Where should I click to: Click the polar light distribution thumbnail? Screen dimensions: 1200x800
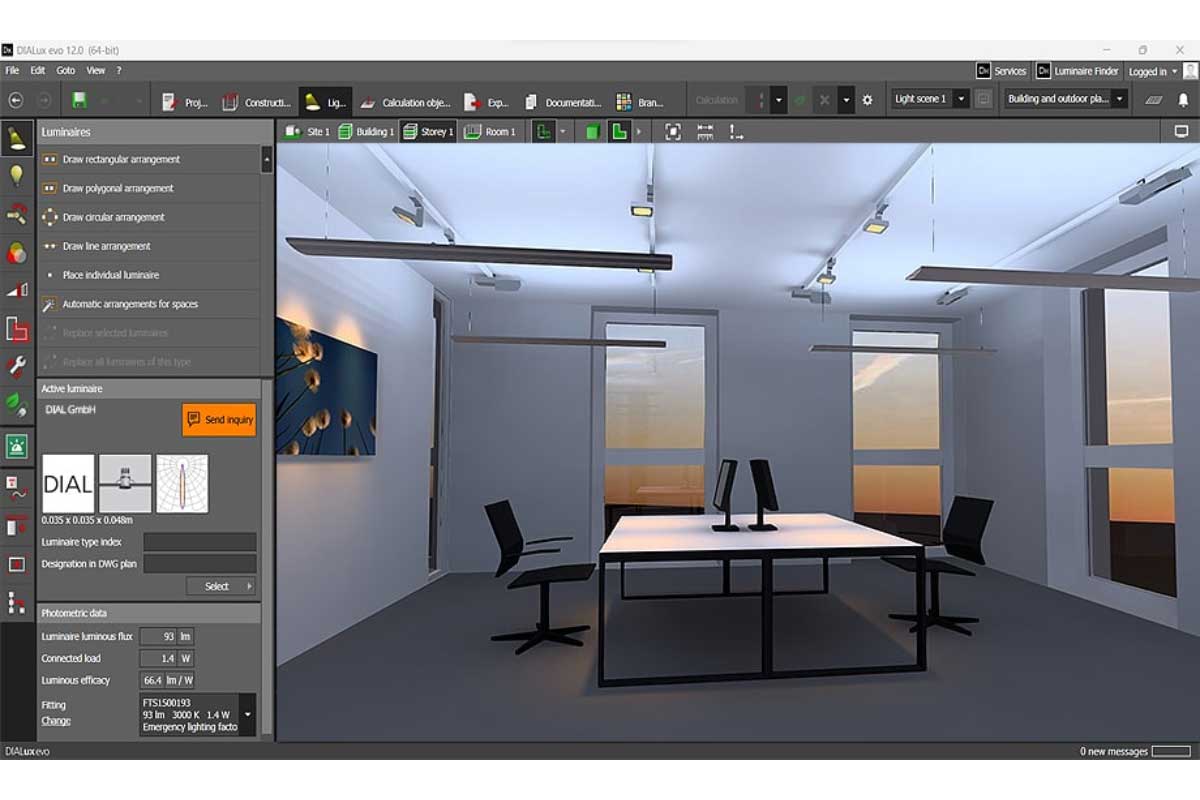[182, 484]
